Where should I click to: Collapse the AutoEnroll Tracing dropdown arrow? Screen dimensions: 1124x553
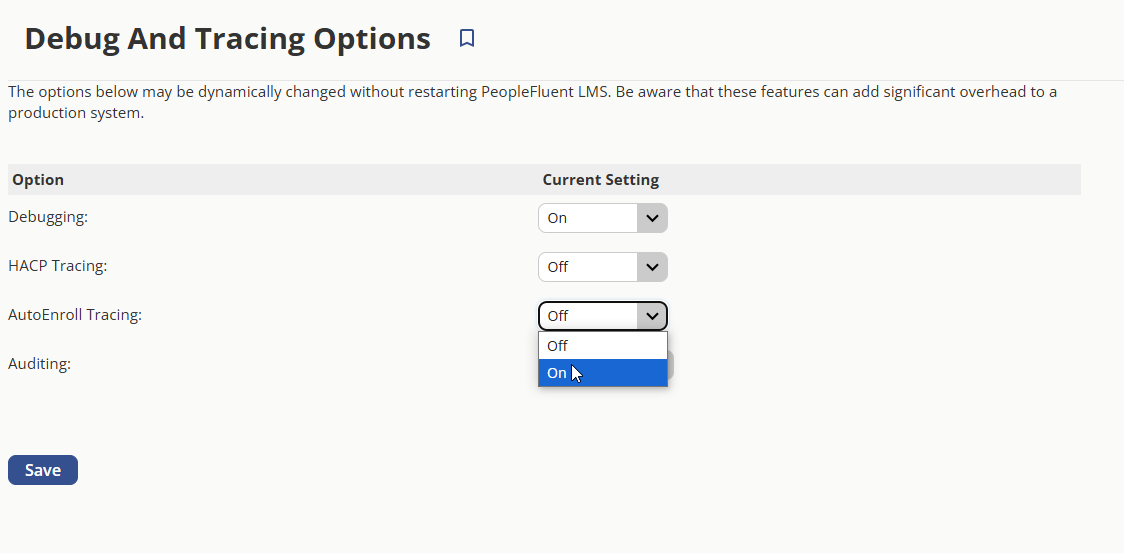652,316
